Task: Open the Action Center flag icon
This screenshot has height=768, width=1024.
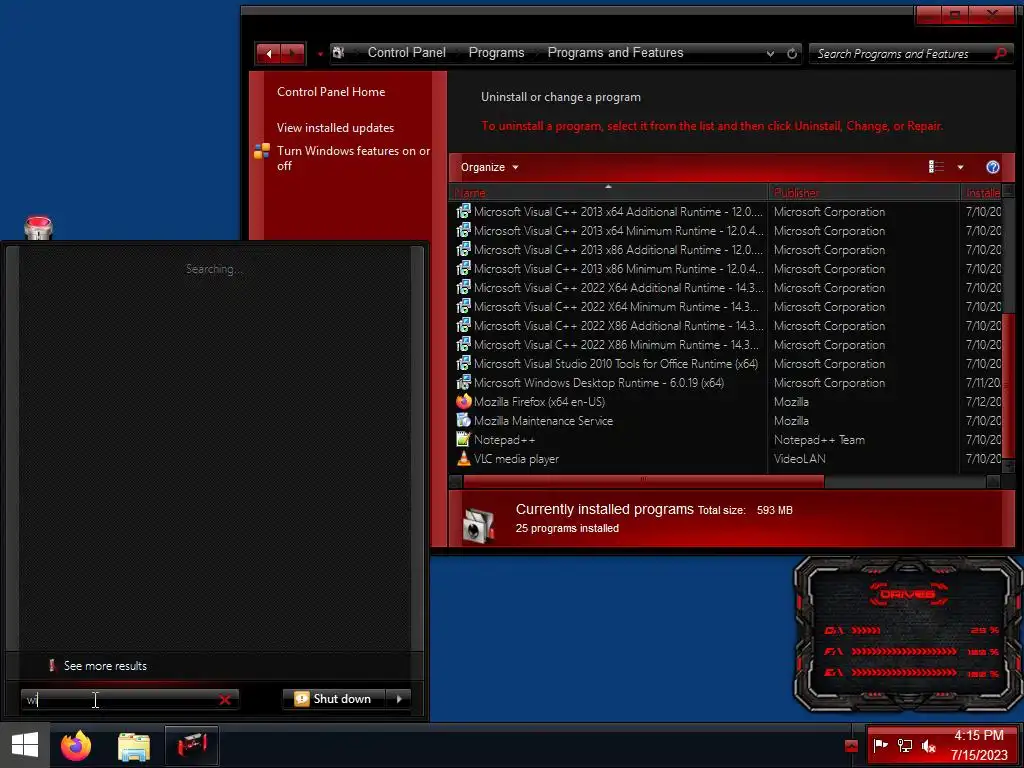Action: pos(880,745)
